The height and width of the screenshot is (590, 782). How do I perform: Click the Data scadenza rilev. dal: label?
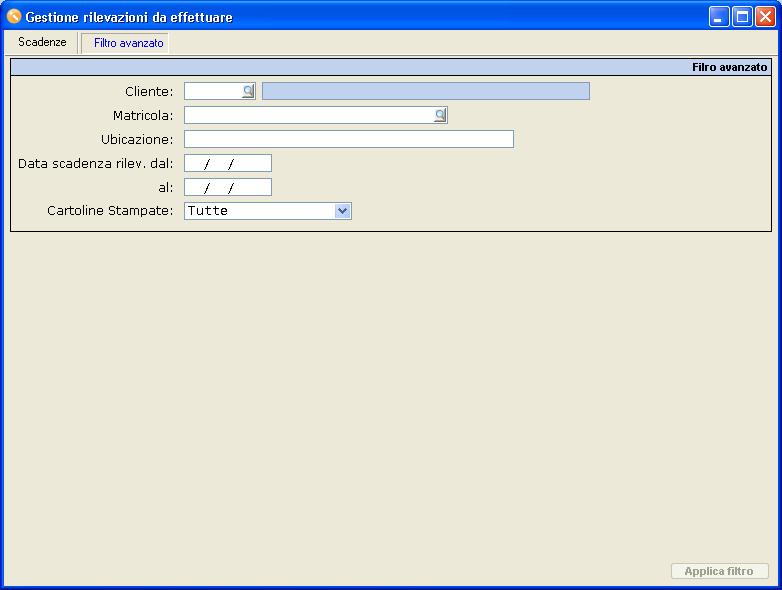tap(96, 164)
